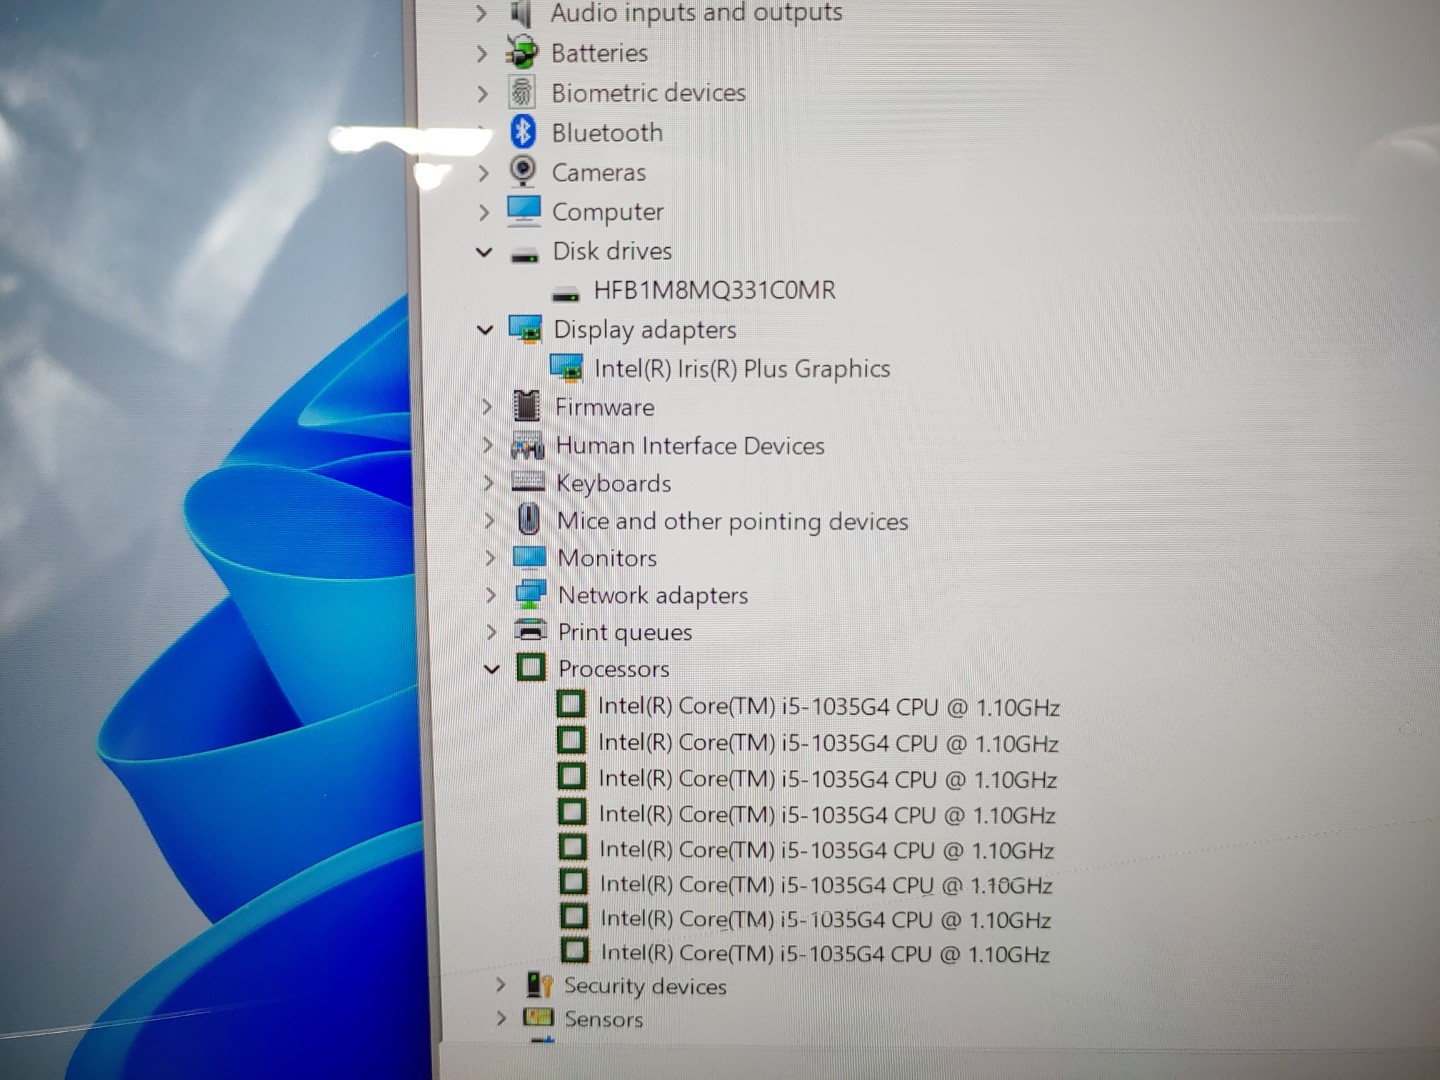Collapse the Disk drives category
The width and height of the screenshot is (1440, 1080).
pos(485,251)
